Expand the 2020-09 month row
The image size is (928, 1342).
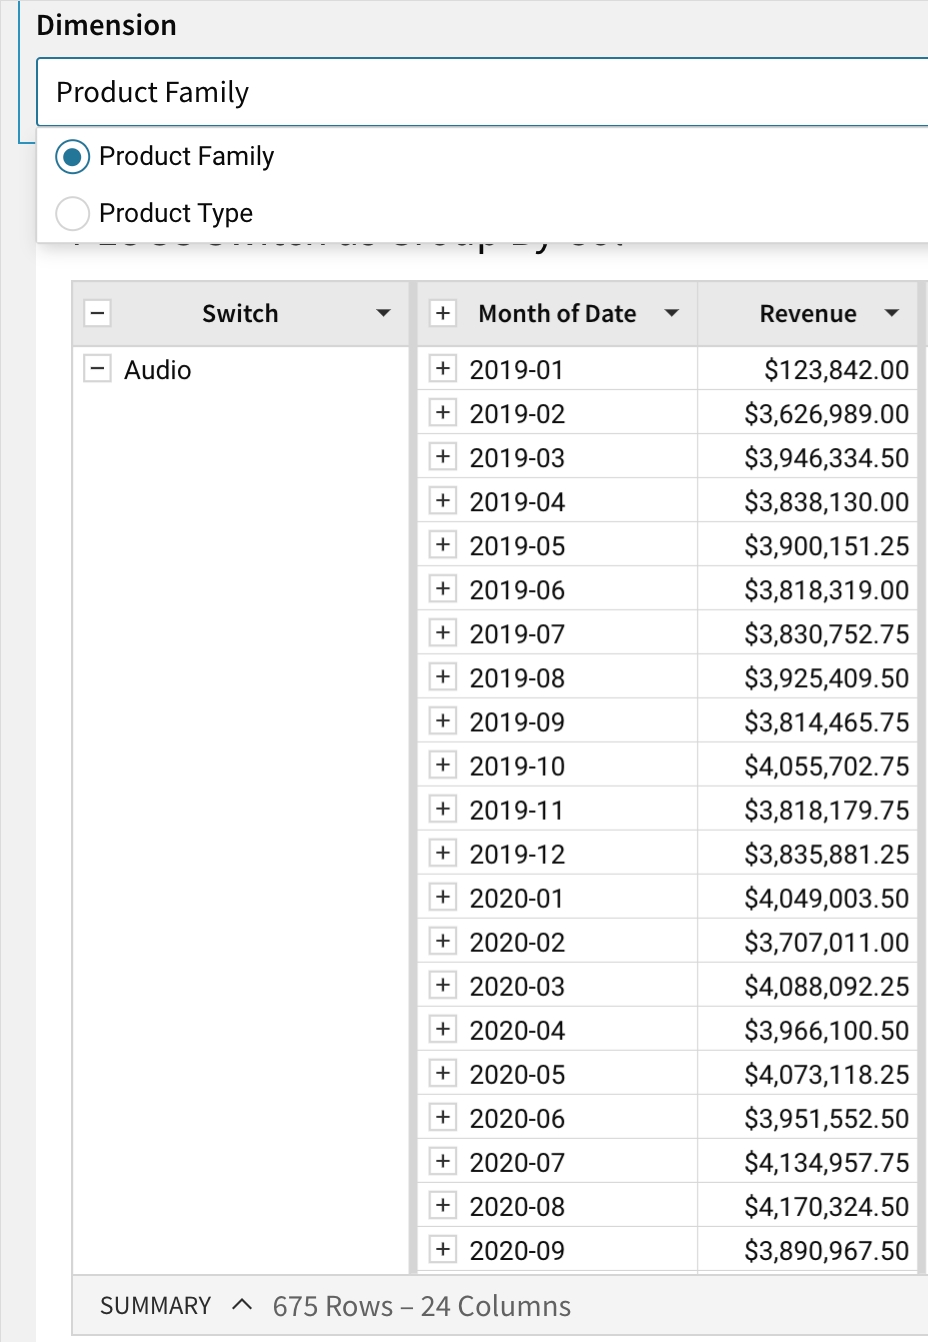tap(442, 1249)
